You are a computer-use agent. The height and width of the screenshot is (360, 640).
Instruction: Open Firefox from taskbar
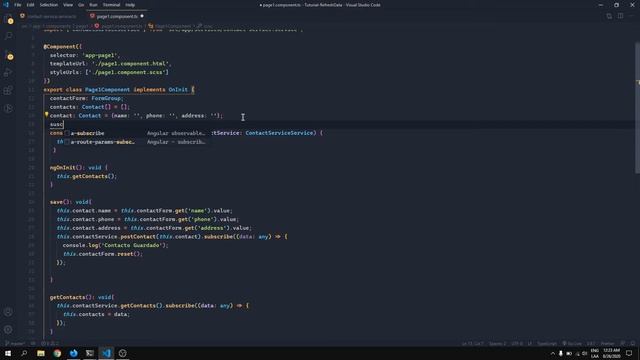coord(73,353)
